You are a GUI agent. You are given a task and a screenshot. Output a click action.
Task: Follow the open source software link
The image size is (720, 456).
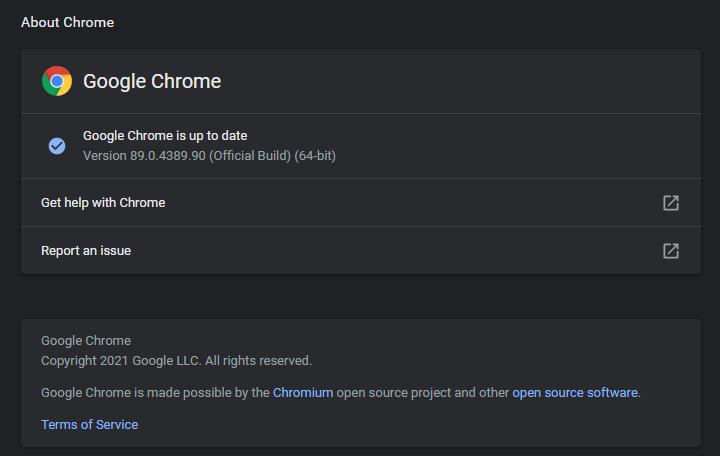575,393
